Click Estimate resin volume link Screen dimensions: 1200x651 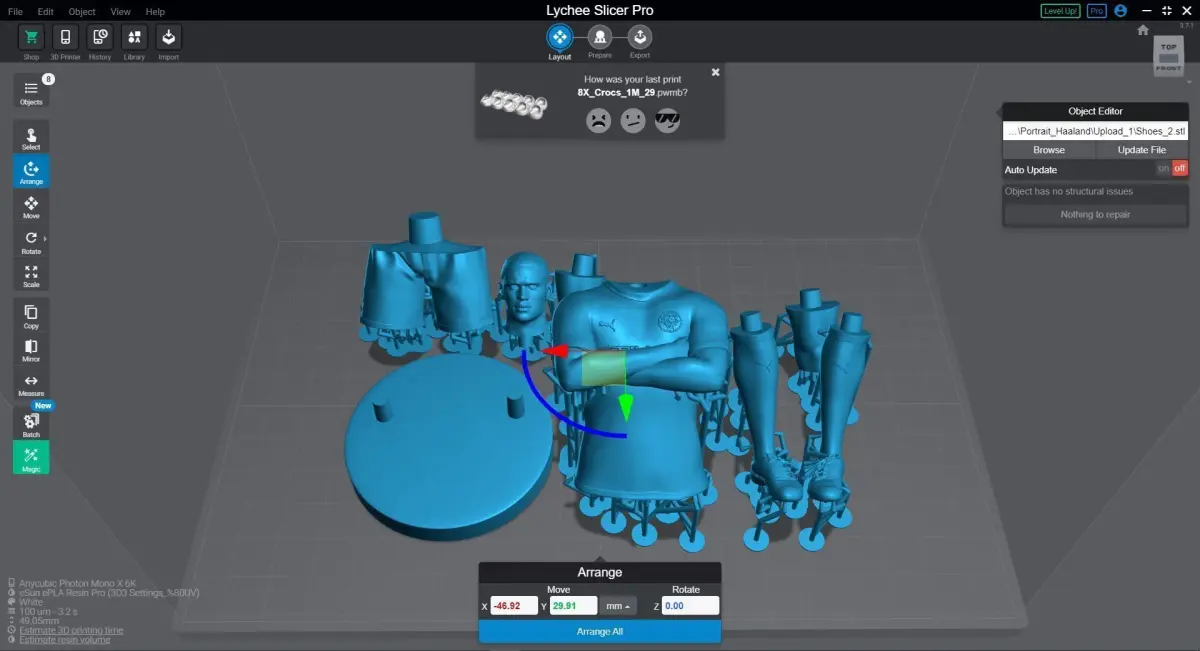click(65, 640)
